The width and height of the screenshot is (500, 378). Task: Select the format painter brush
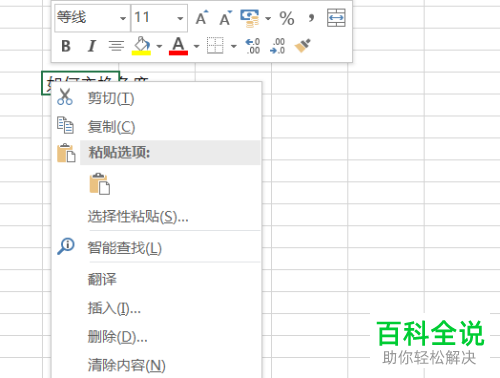coord(303,46)
